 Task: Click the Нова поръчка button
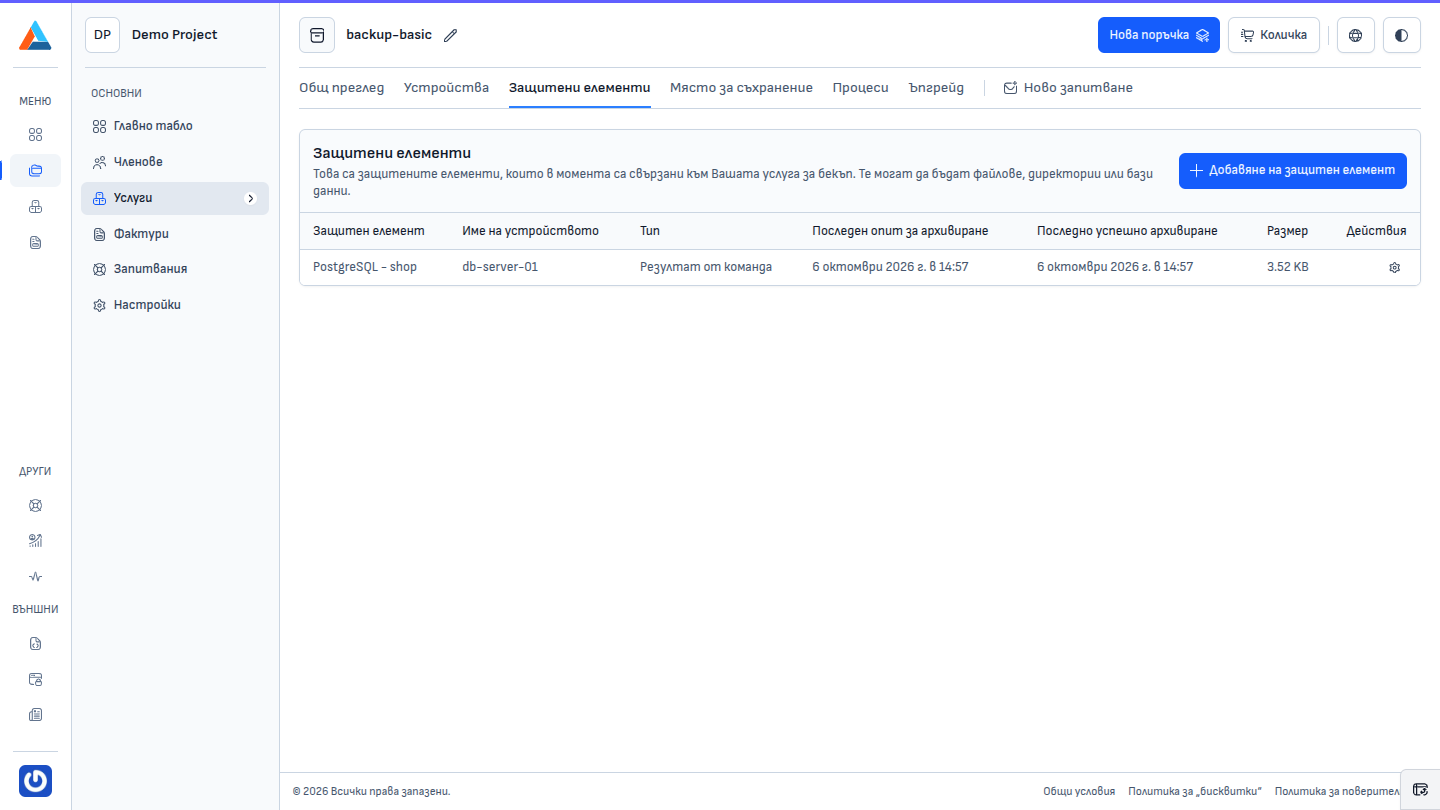point(1159,35)
